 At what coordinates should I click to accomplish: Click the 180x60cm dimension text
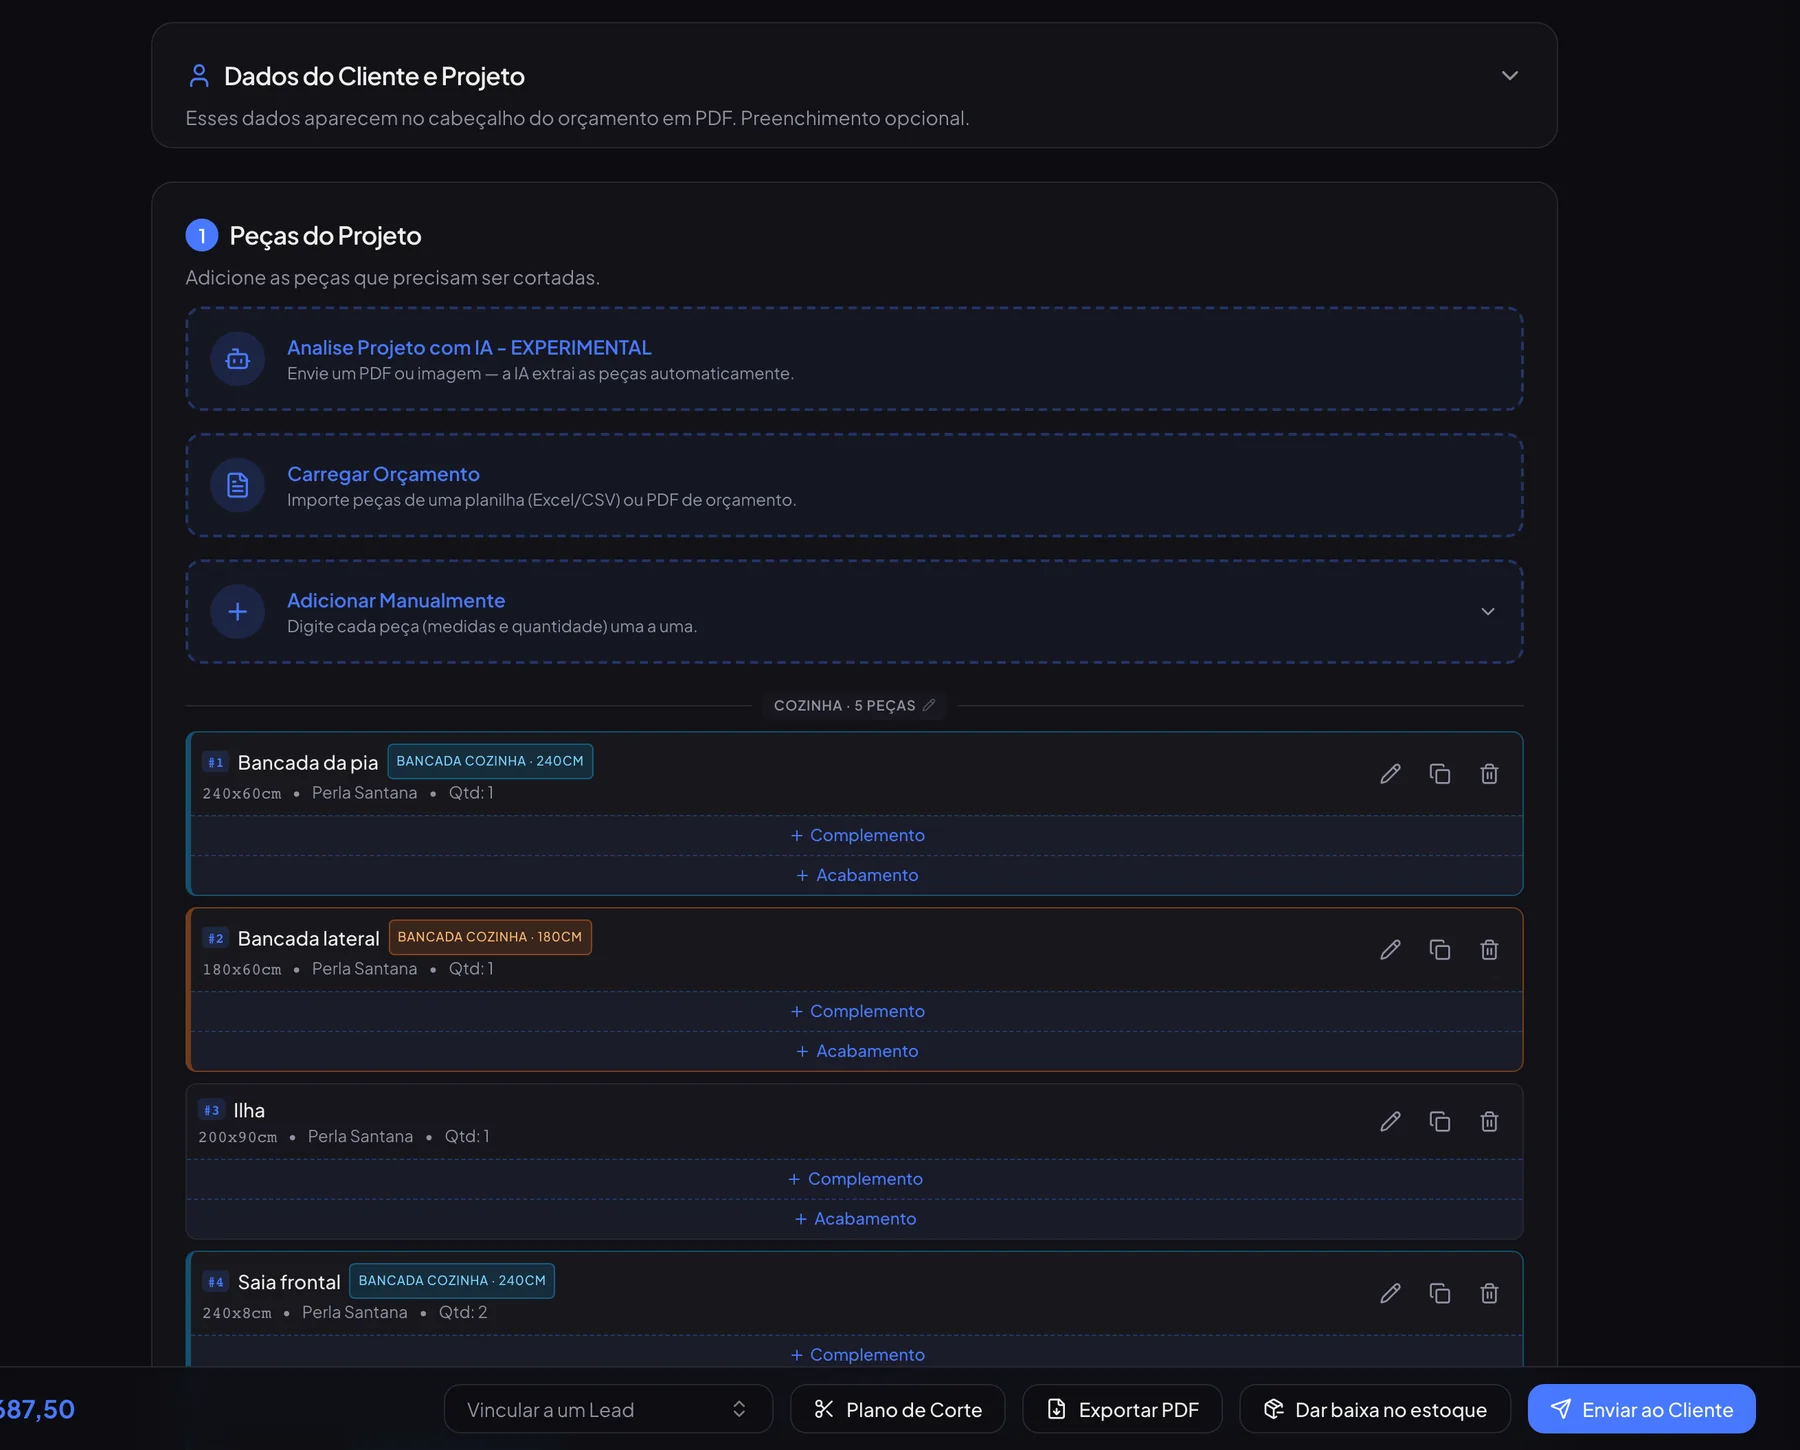click(242, 969)
